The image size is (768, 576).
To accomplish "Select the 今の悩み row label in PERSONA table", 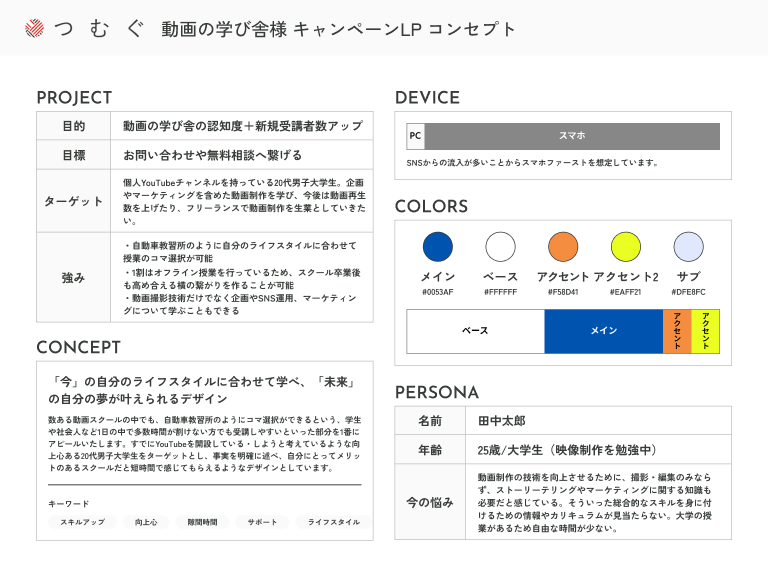I will pos(430,502).
